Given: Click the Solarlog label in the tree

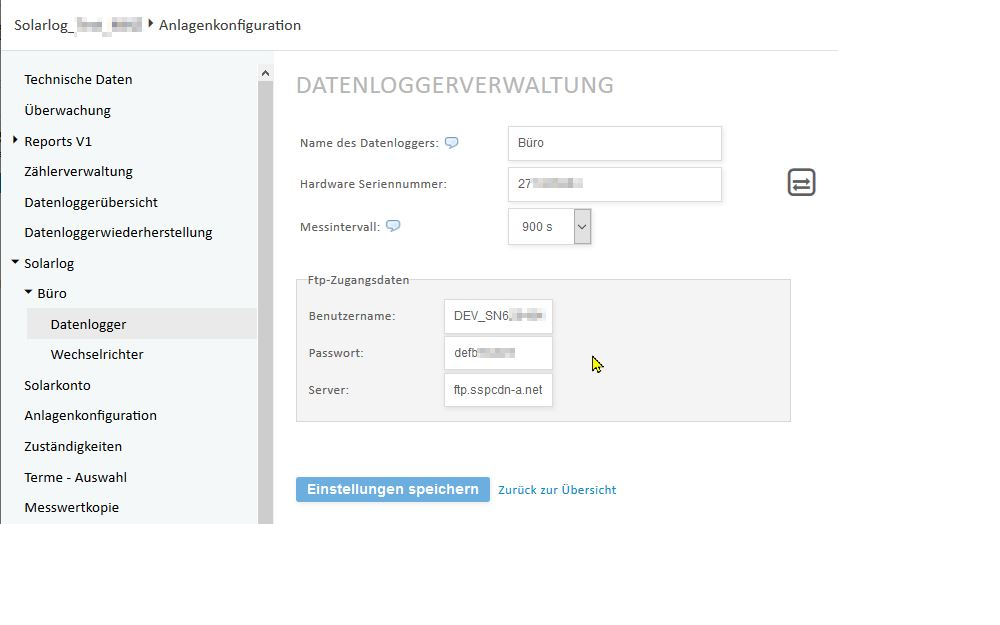Looking at the screenshot, I should pyautogui.click(x=49, y=263).
